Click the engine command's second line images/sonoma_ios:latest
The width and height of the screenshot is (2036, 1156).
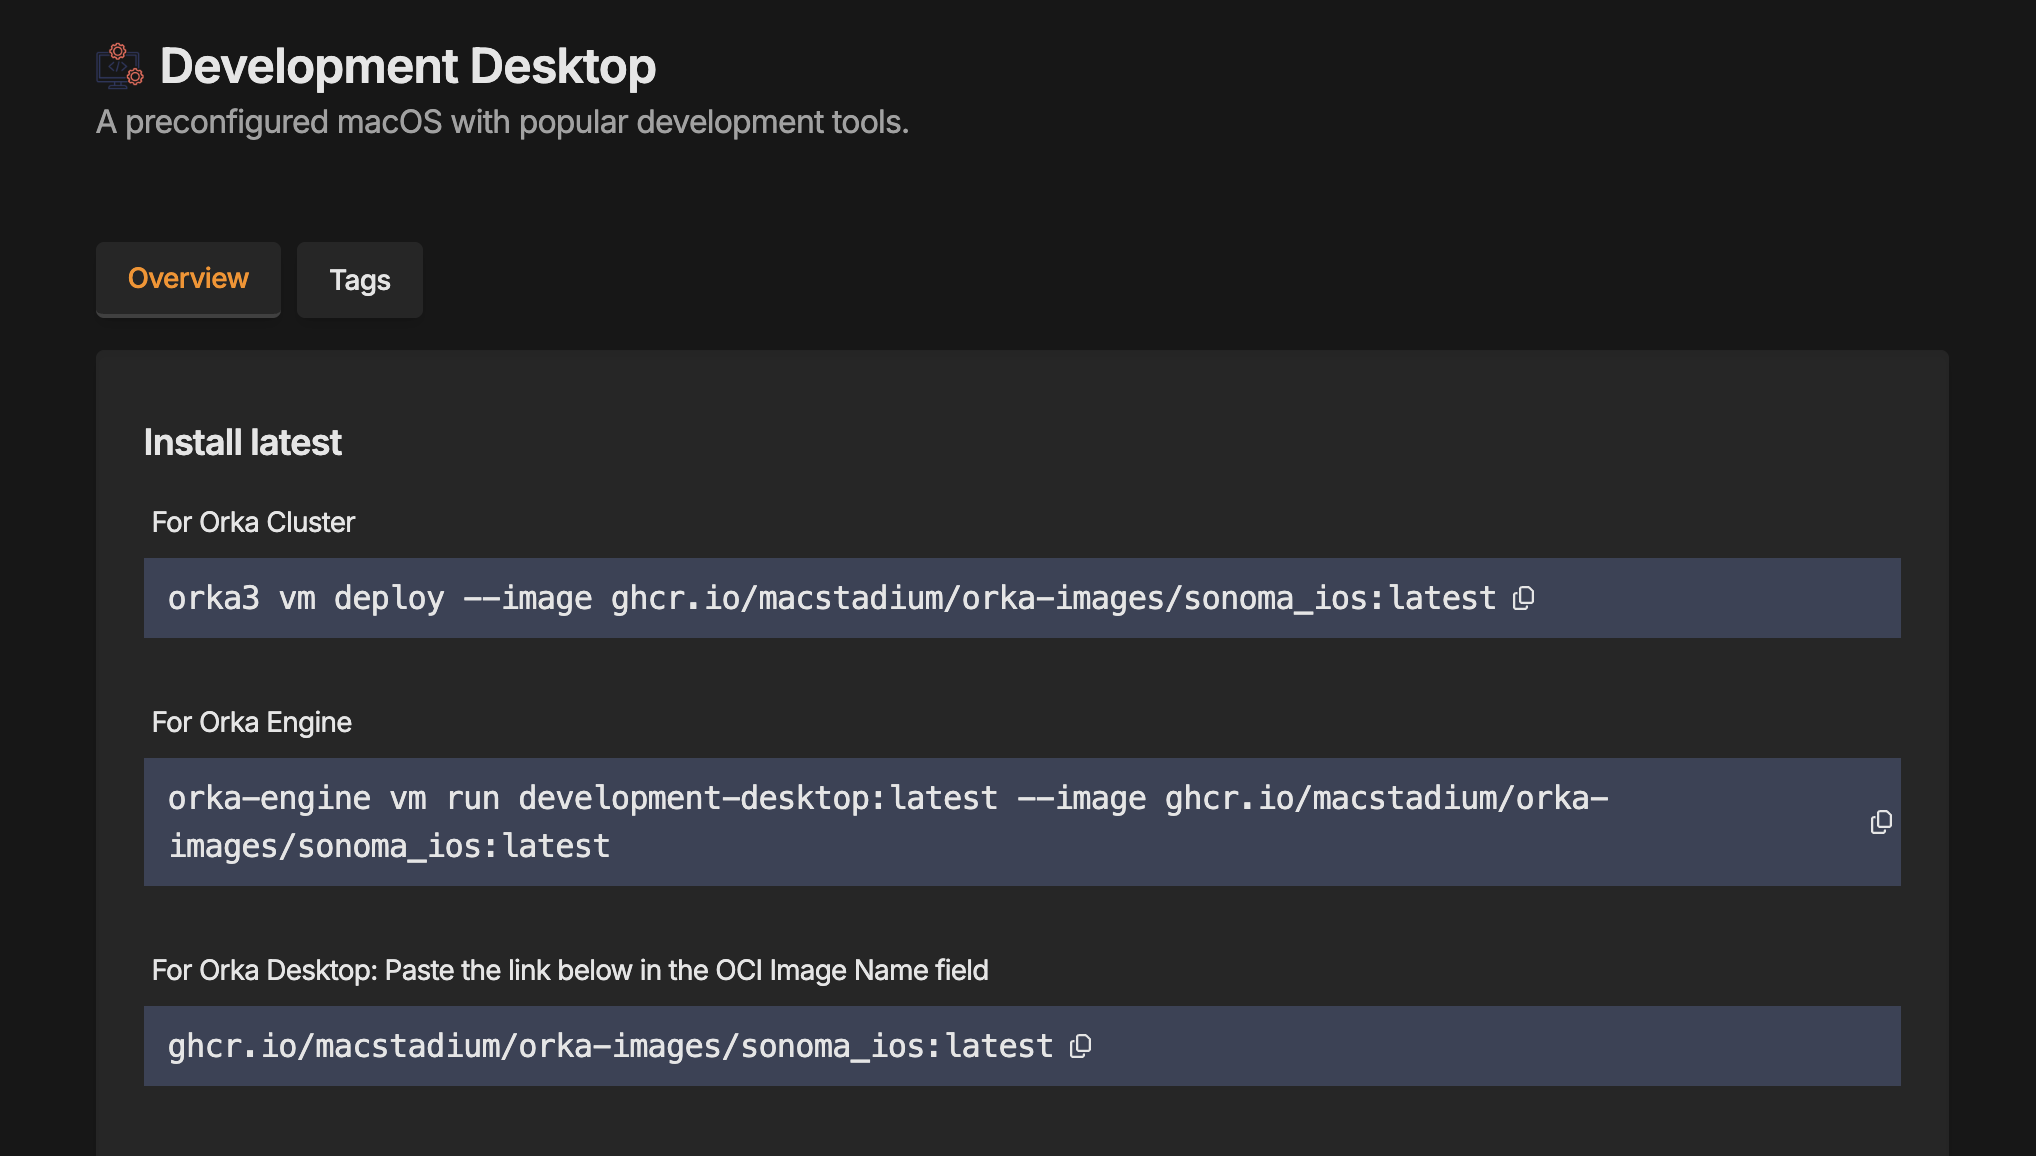[x=389, y=846]
